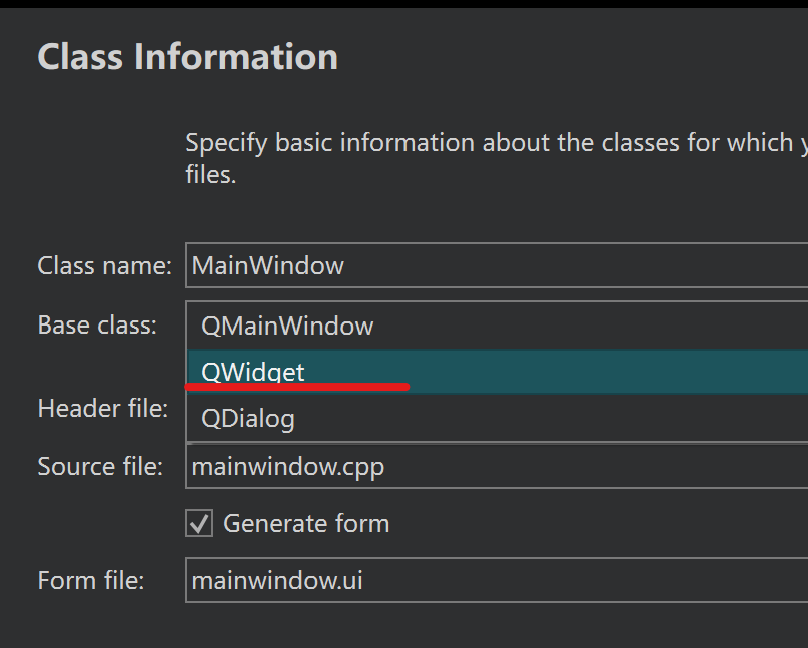Click the MainWindow text in Class name field
The image size is (808, 648).
pyautogui.click(x=268, y=266)
